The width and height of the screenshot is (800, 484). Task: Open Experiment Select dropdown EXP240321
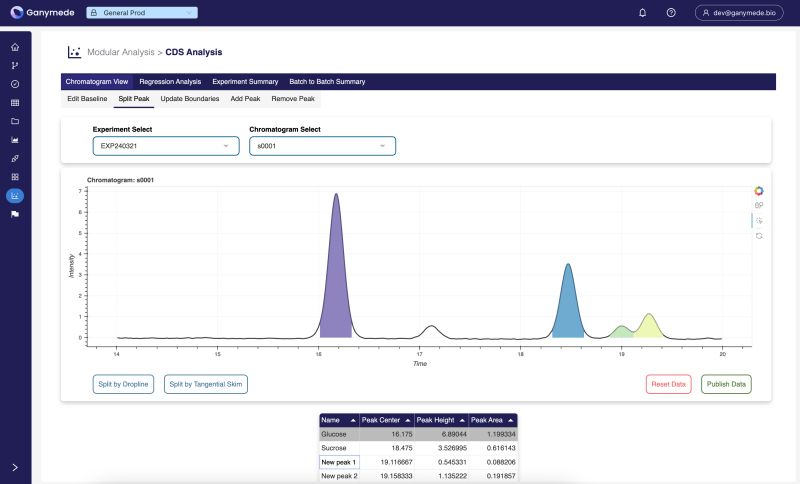(166, 146)
